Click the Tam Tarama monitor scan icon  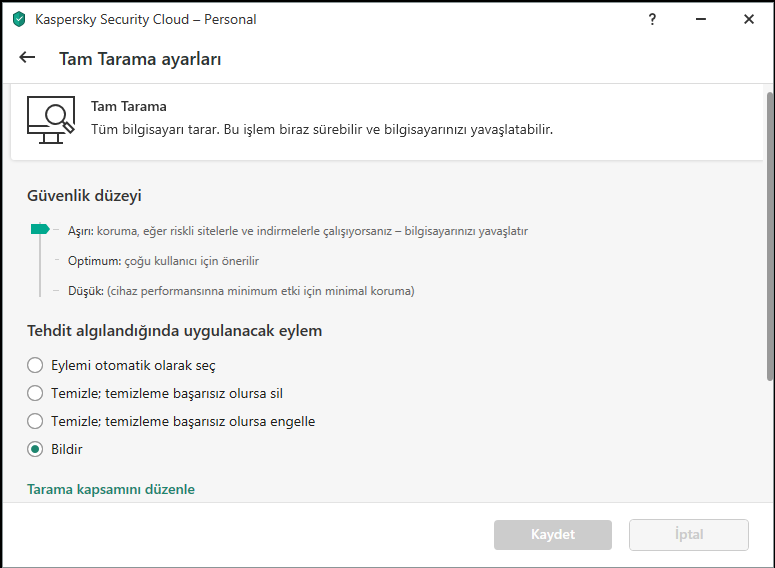click(x=51, y=120)
